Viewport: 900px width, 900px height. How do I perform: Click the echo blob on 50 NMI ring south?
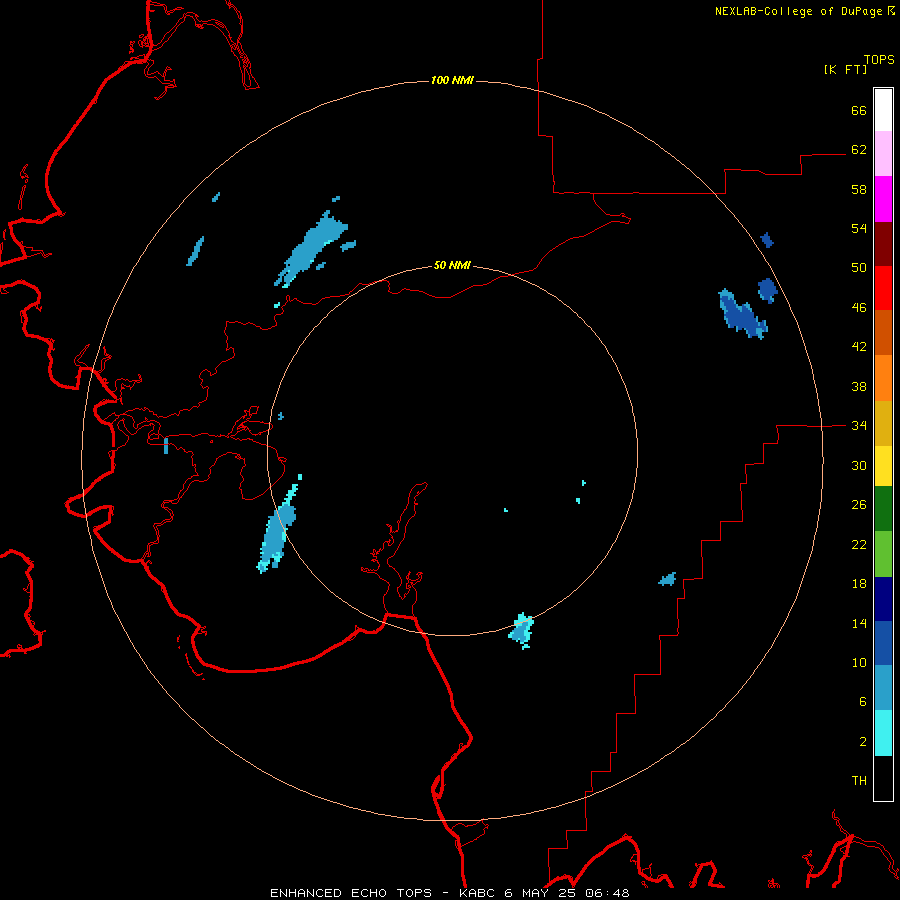(521, 630)
